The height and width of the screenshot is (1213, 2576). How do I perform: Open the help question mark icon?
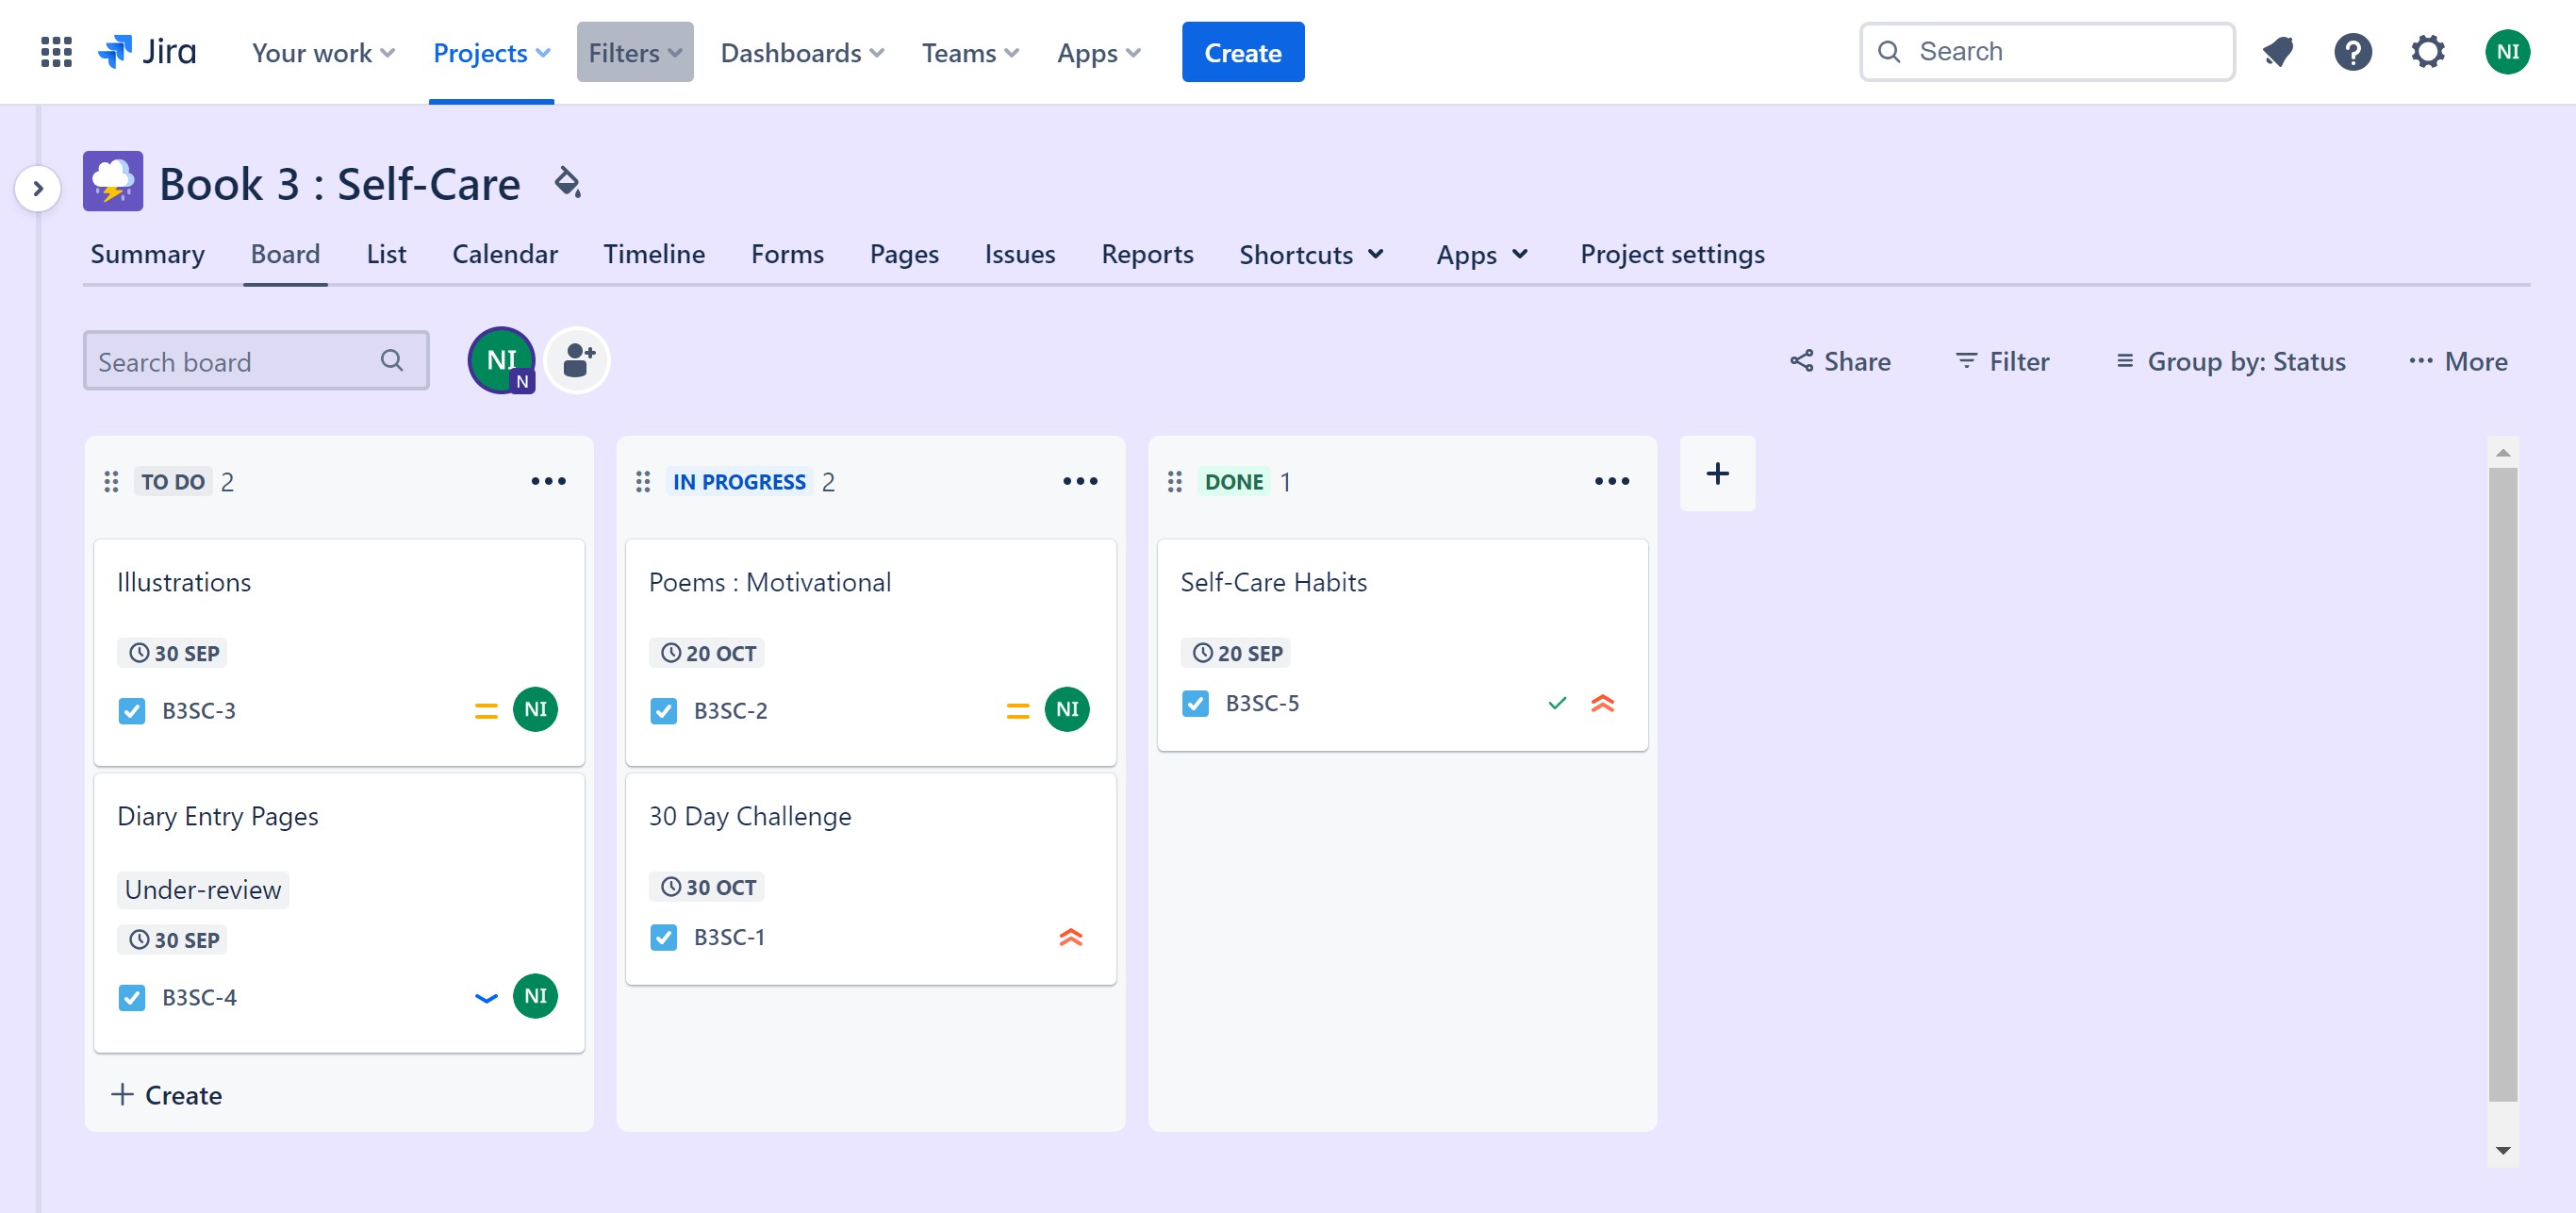[2352, 52]
